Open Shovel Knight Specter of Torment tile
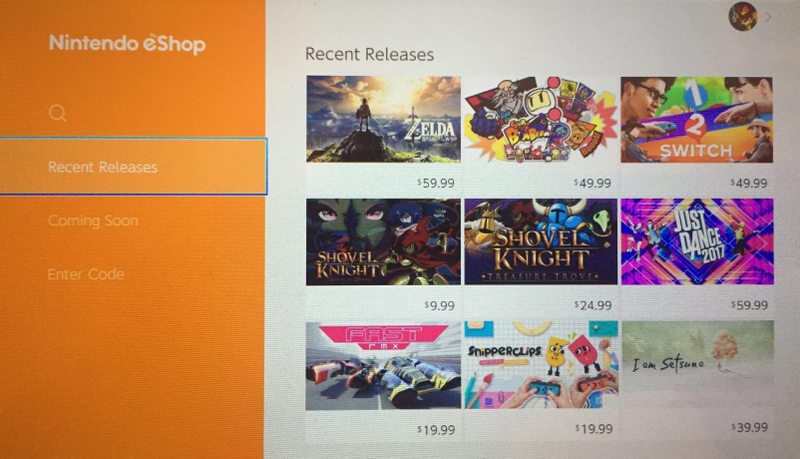The width and height of the screenshot is (800, 459). pos(383,242)
